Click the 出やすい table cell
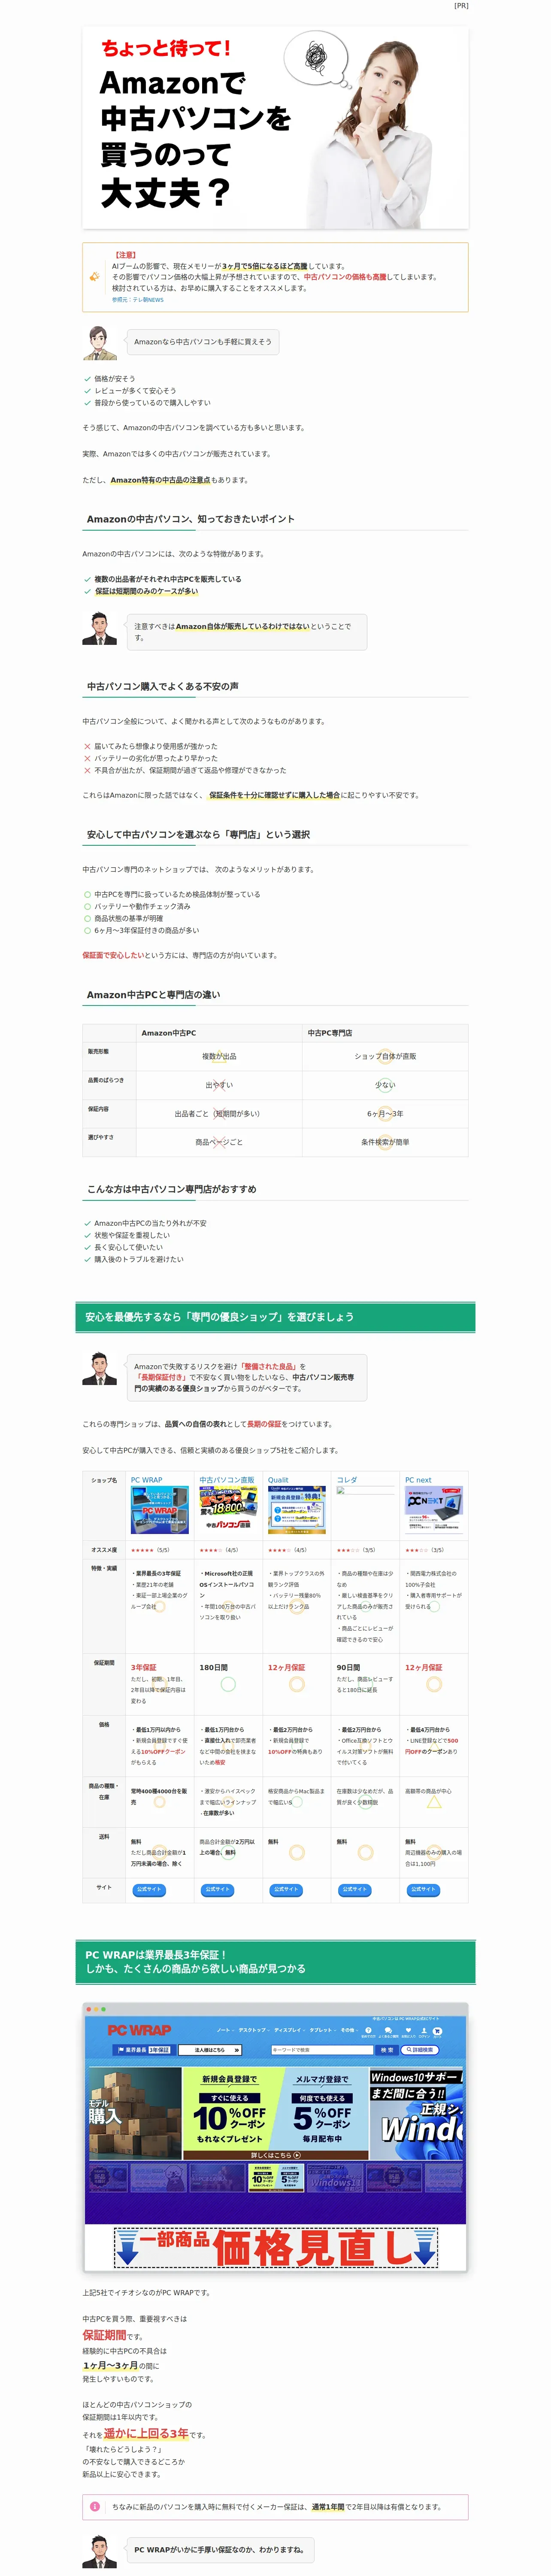The image size is (551, 2576). coord(219,1084)
